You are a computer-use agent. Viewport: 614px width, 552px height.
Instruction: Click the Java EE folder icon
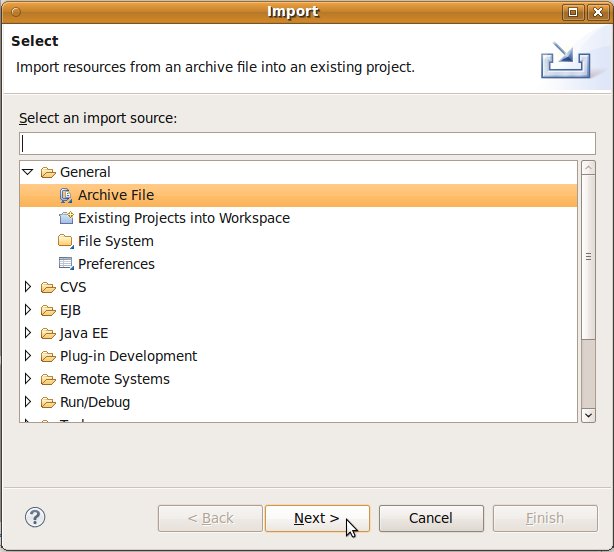pyautogui.click(x=48, y=334)
